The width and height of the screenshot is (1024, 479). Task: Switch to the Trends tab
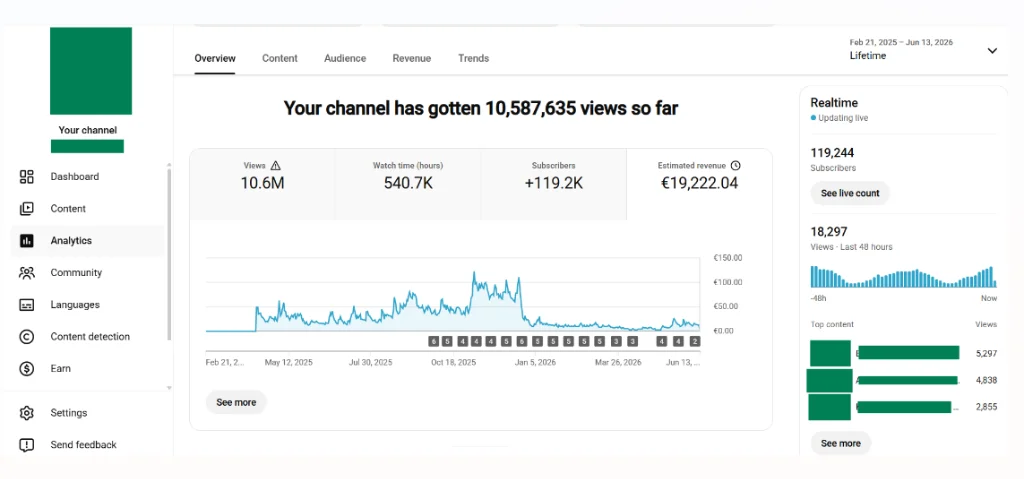tap(473, 58)
